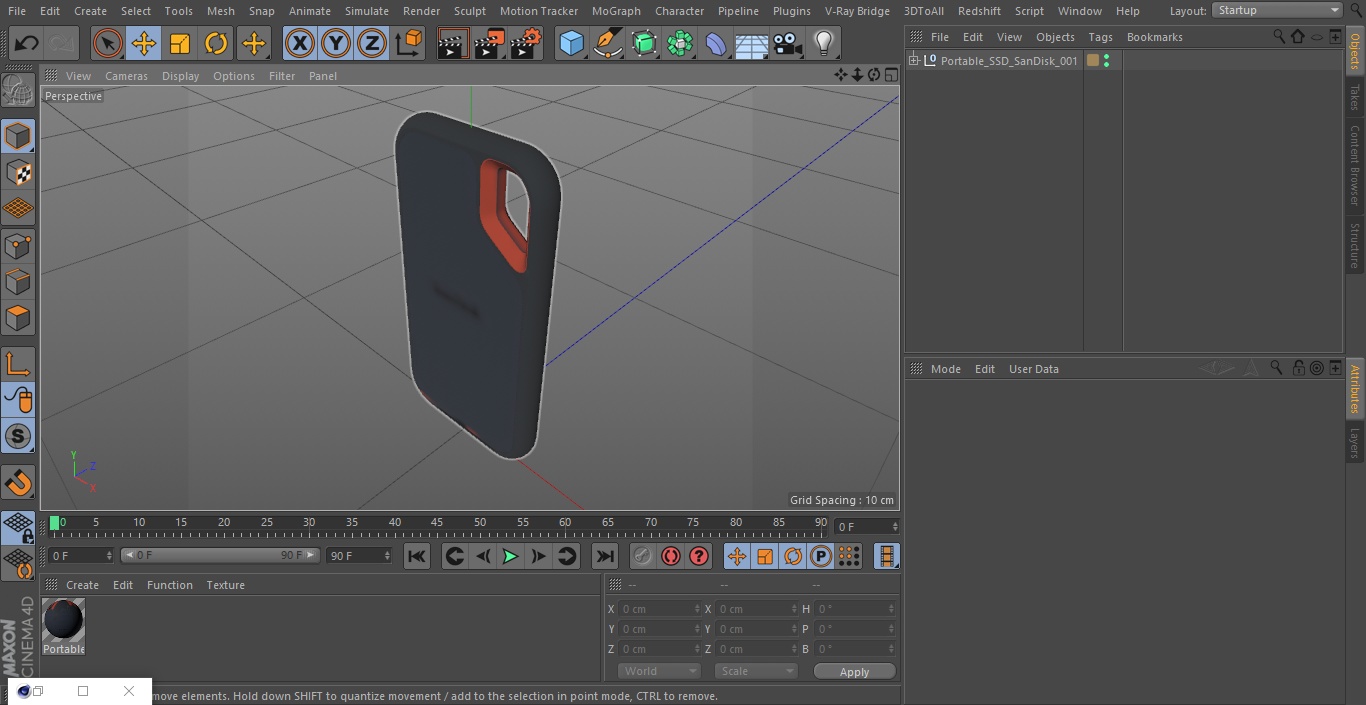Expand the Portable_SSD_SanDisk_001 object tree
This screenshot has height=705, width=1366.
[x=914, y=61]
